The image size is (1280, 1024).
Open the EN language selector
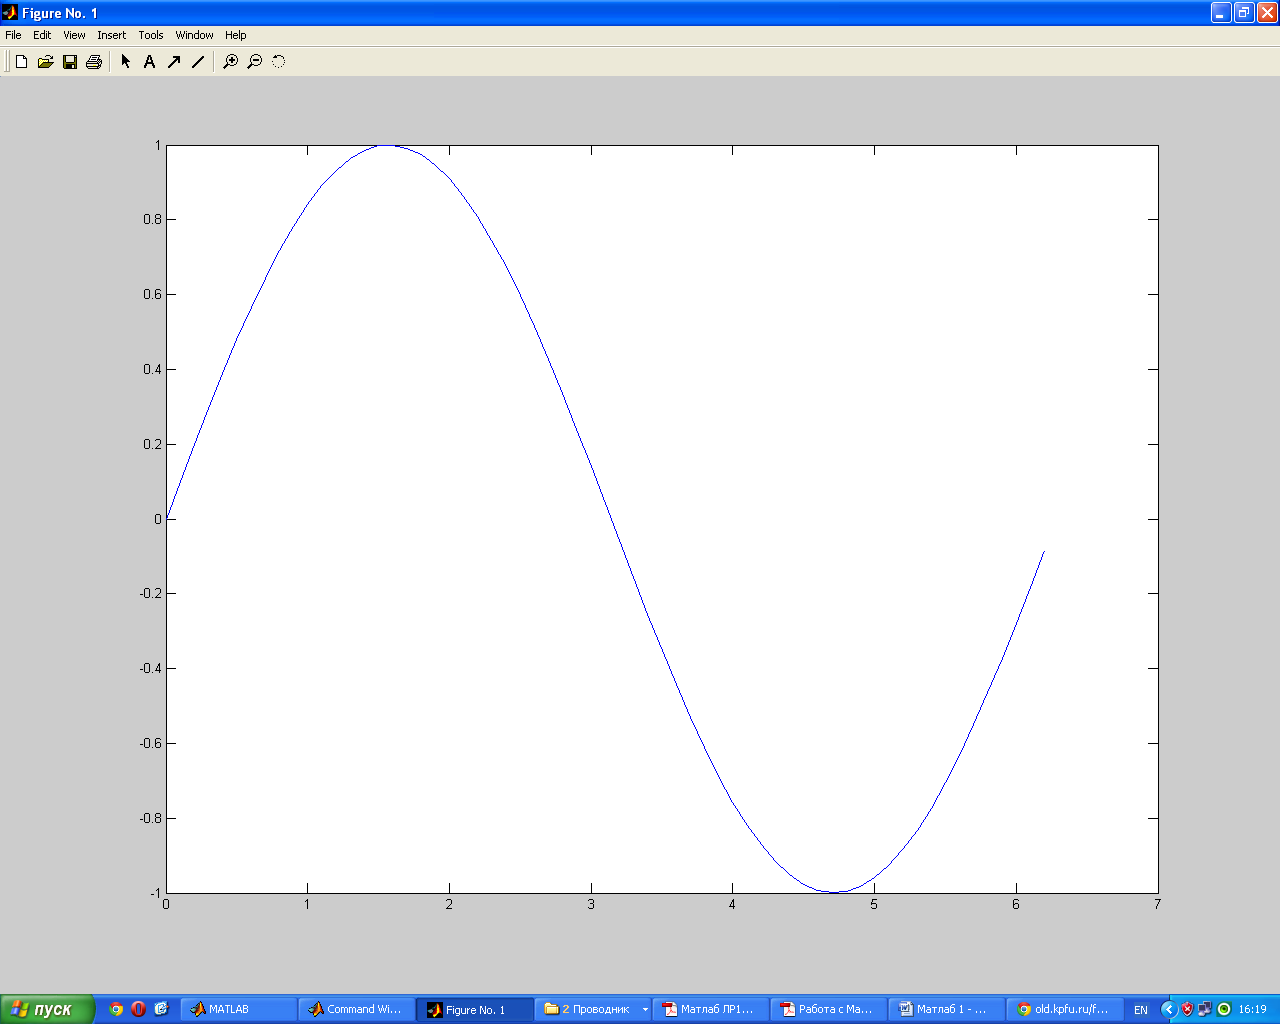coord(1141,1010)
